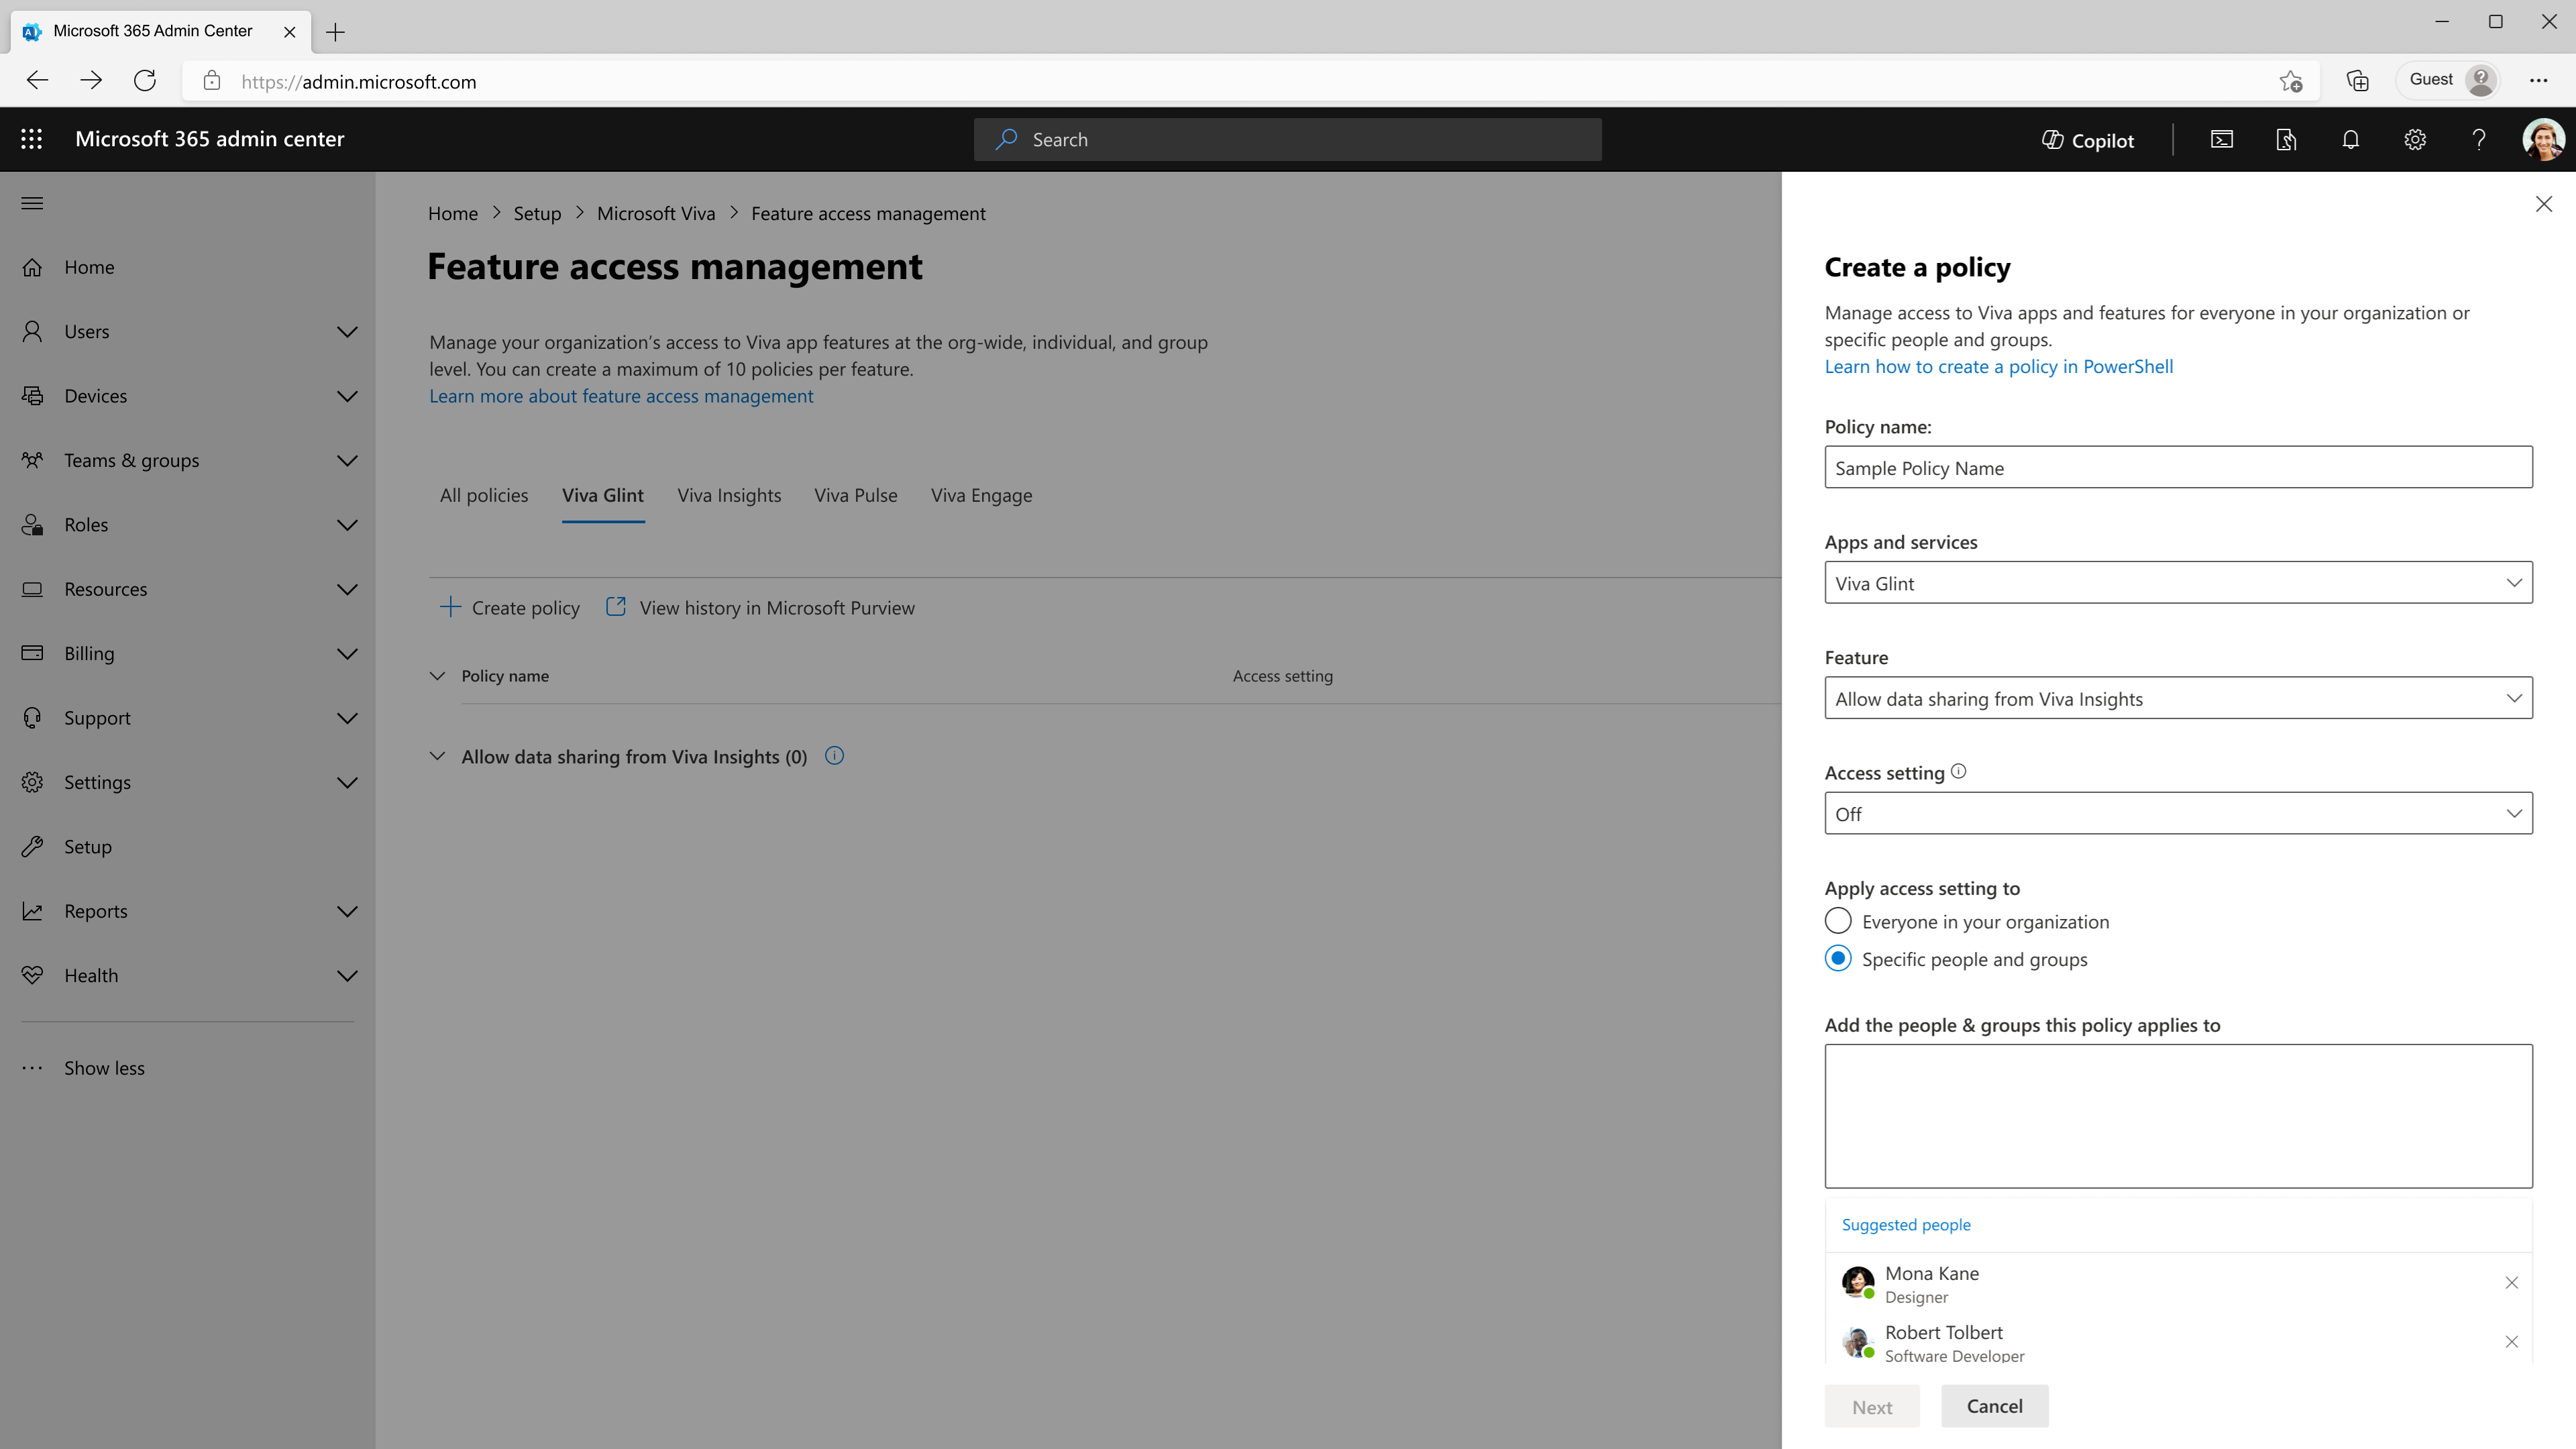Click the help question mark icon
Screen dimensions: 2576x1449
coord(2478,140)
